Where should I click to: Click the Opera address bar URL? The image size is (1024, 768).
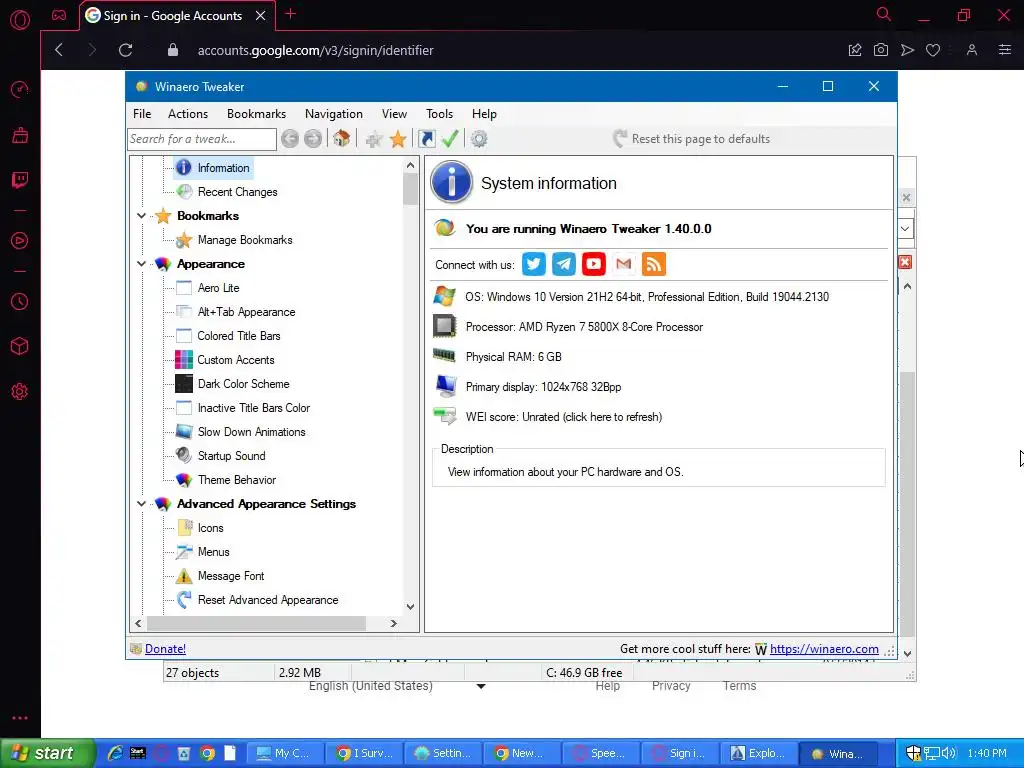(x=315, y=50)
